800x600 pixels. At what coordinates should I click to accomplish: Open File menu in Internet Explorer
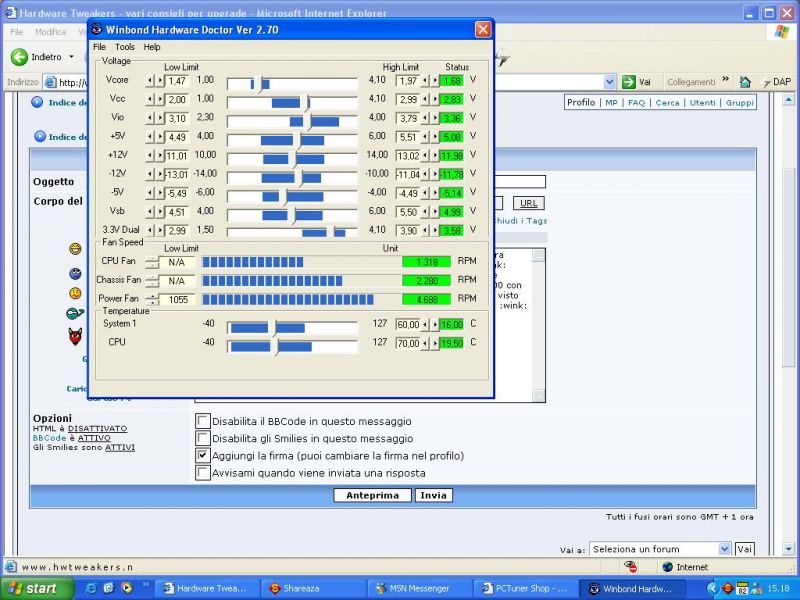pyautogui.click(x=16, y=32)
